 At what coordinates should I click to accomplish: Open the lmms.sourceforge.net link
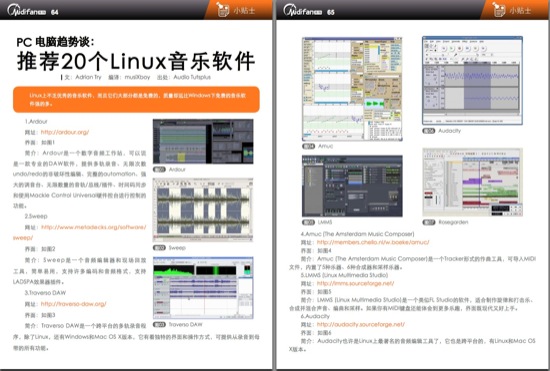(x=355, y=283)
